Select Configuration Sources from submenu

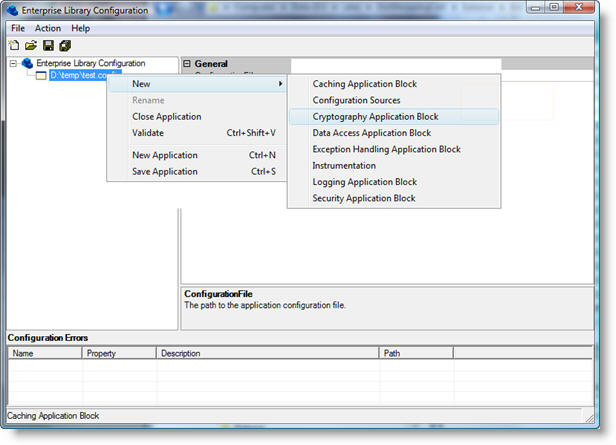tap(394, 100)
